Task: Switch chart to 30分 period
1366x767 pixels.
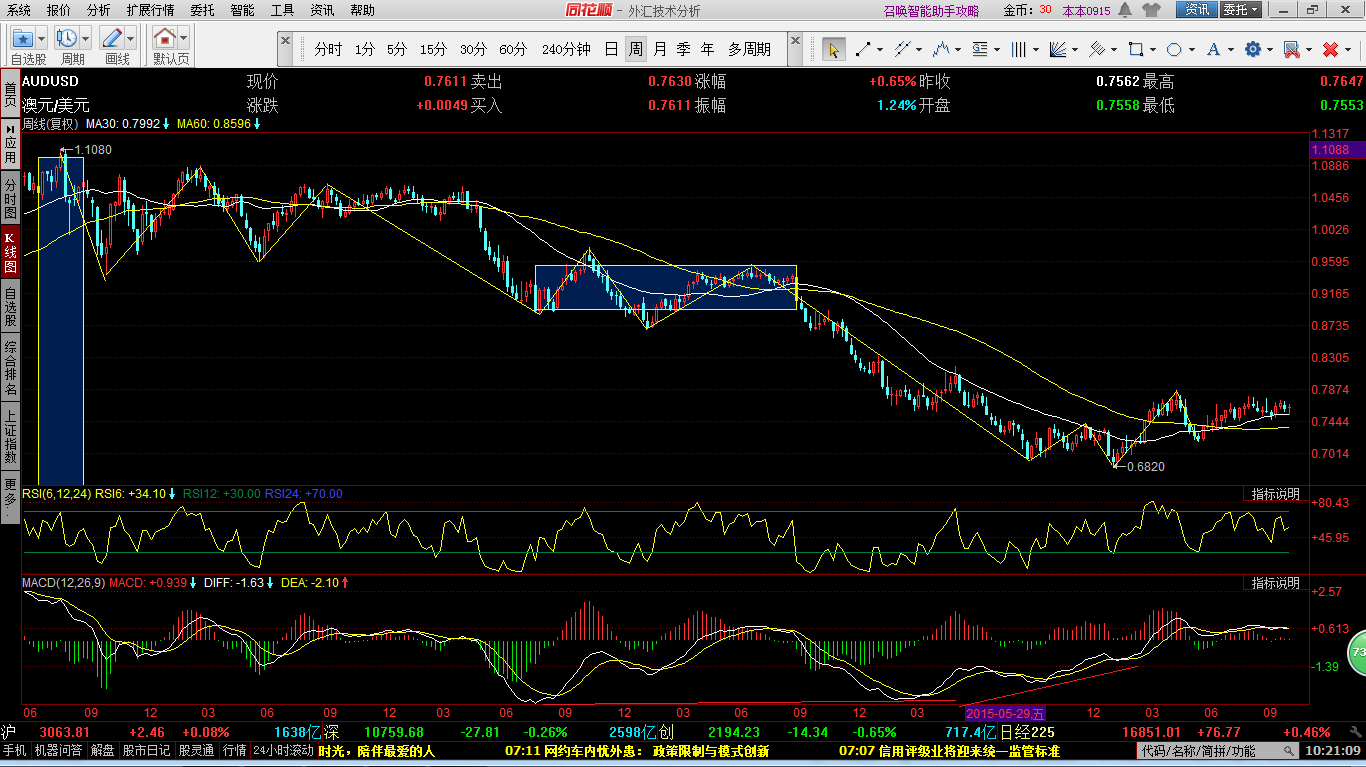Action: (474, 49)
